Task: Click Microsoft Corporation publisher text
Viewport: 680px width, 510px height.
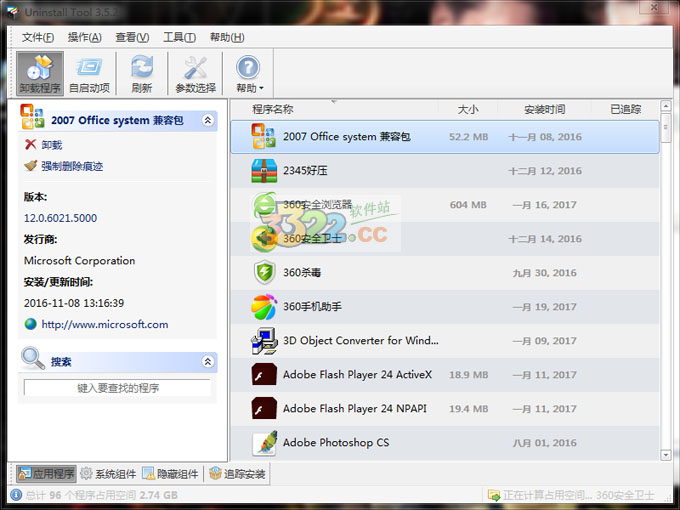Action: (x=79, y=261)
